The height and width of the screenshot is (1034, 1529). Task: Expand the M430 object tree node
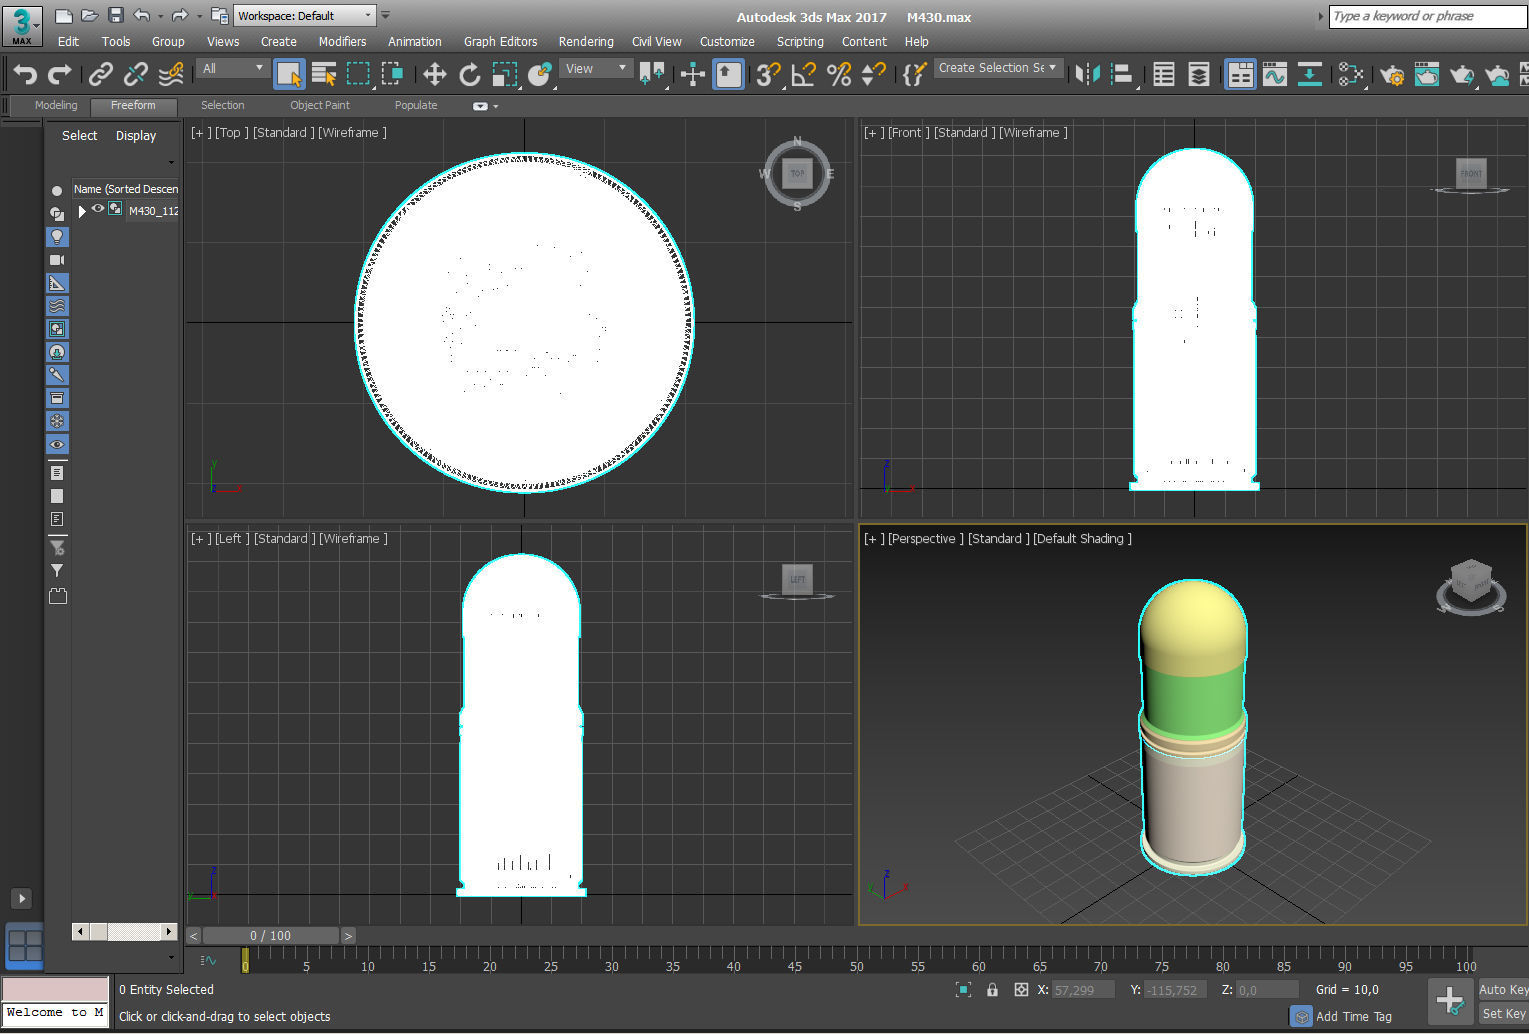pyautogui.click(x=82, y=211)
